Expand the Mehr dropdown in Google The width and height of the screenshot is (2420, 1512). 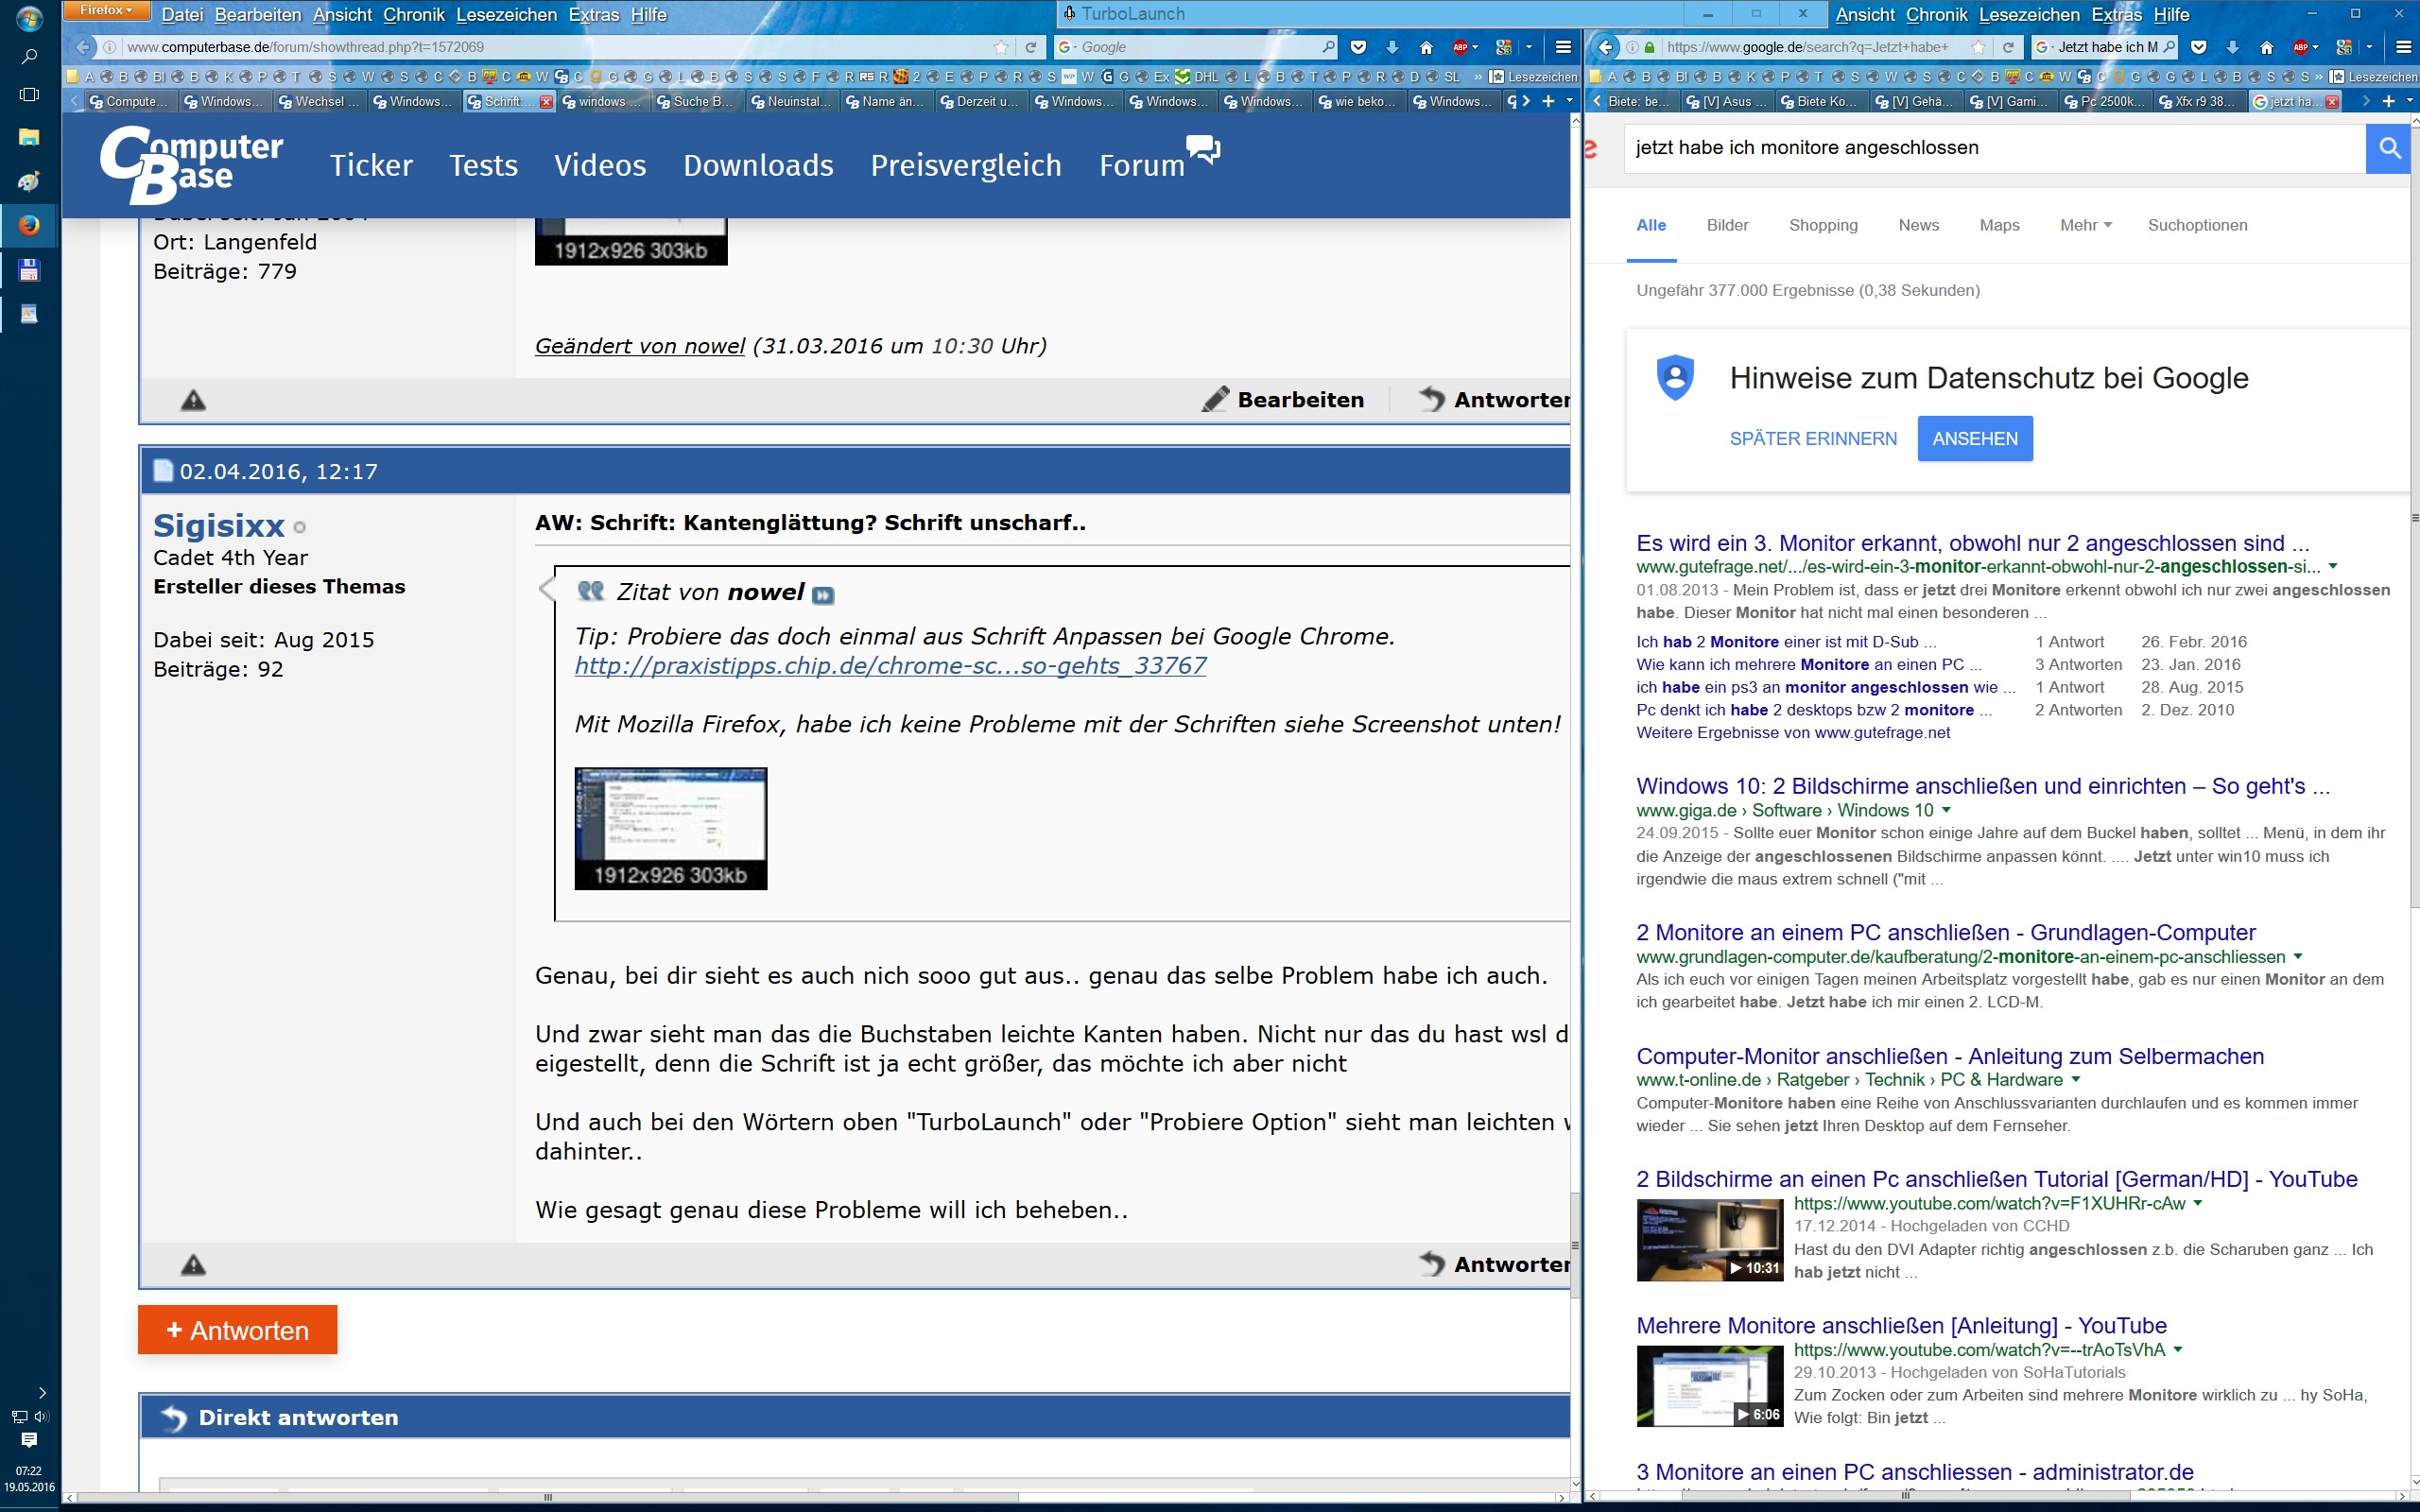tap(2085, 225)
